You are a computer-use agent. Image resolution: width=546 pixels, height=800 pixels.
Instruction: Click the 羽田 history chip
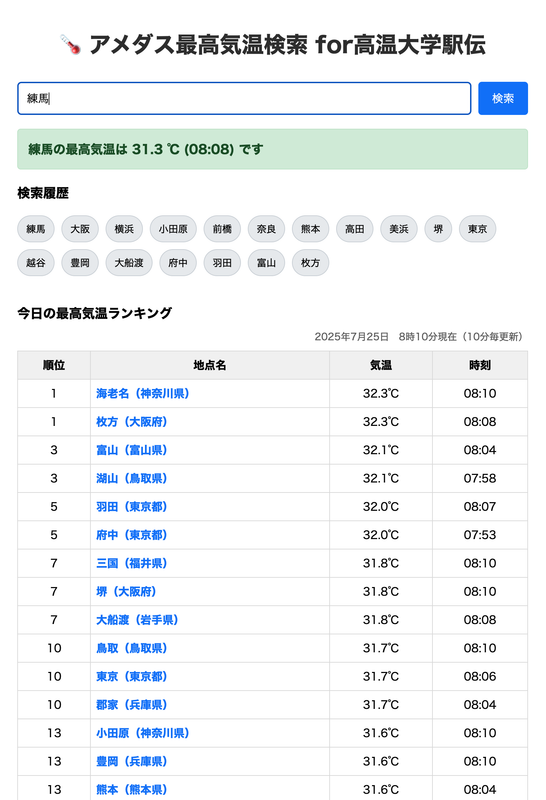click(x=222, y=263)
